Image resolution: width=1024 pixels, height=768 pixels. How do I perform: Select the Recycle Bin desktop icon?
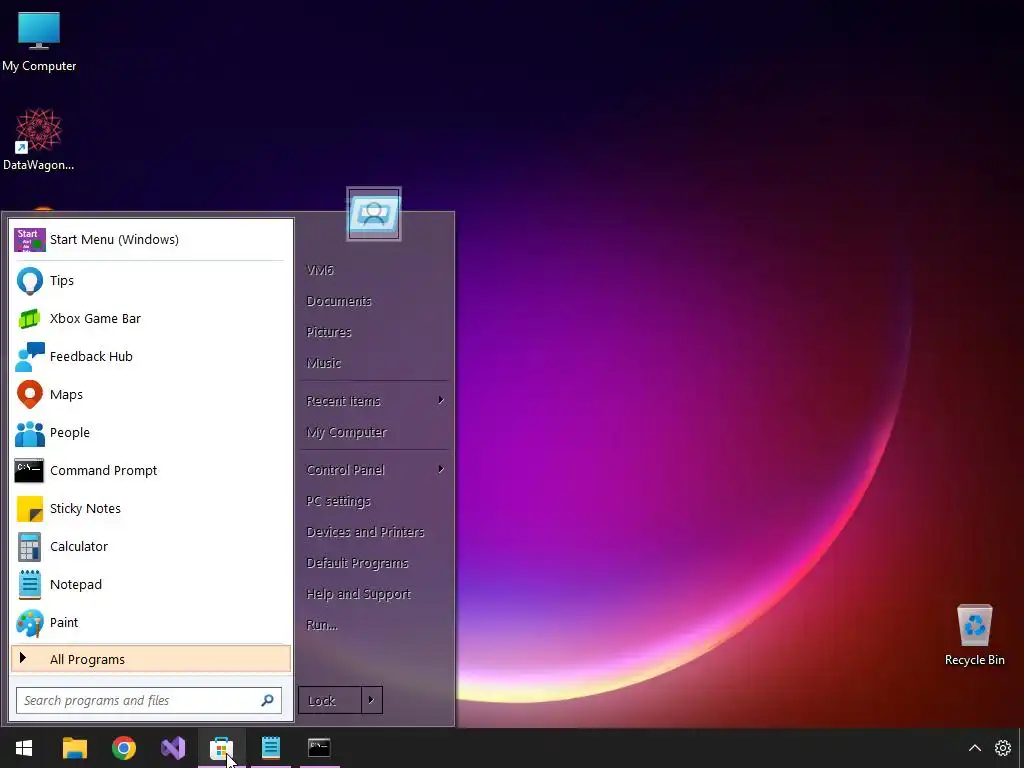(x=974, y=635)
